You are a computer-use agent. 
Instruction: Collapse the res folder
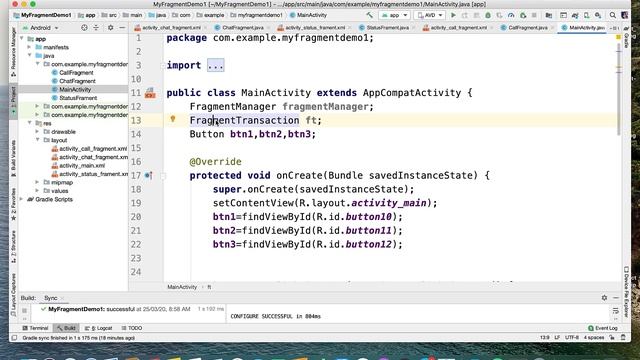pyautogui.click(x=30, y=123)
